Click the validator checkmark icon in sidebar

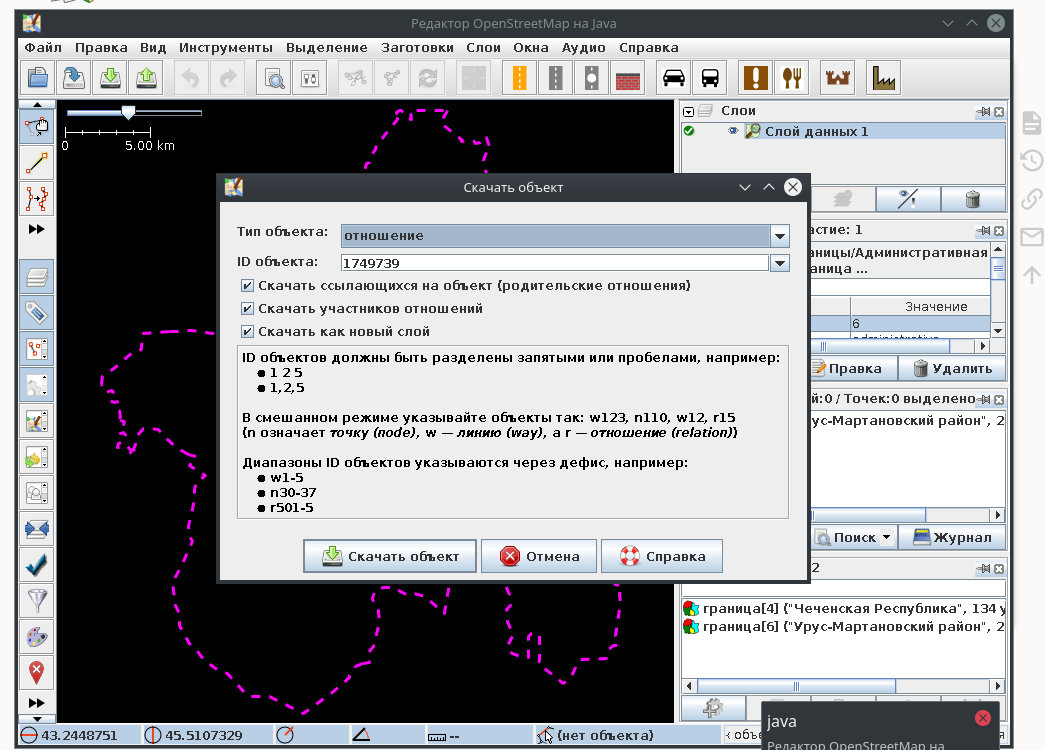[37, 564]
